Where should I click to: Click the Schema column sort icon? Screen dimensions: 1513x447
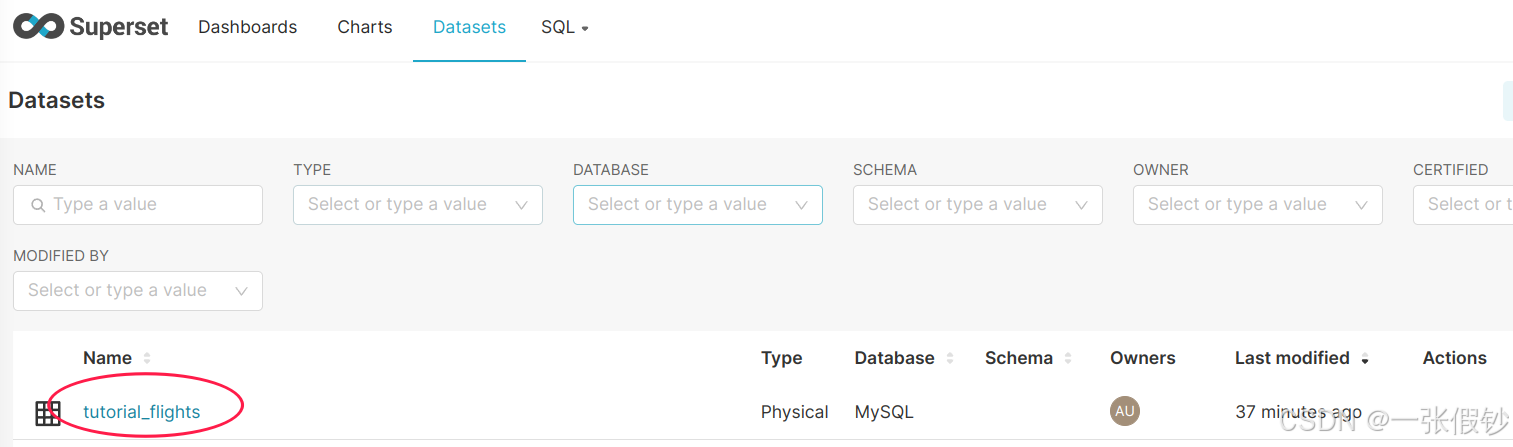pyautogui.click(x=1068, y=358)
